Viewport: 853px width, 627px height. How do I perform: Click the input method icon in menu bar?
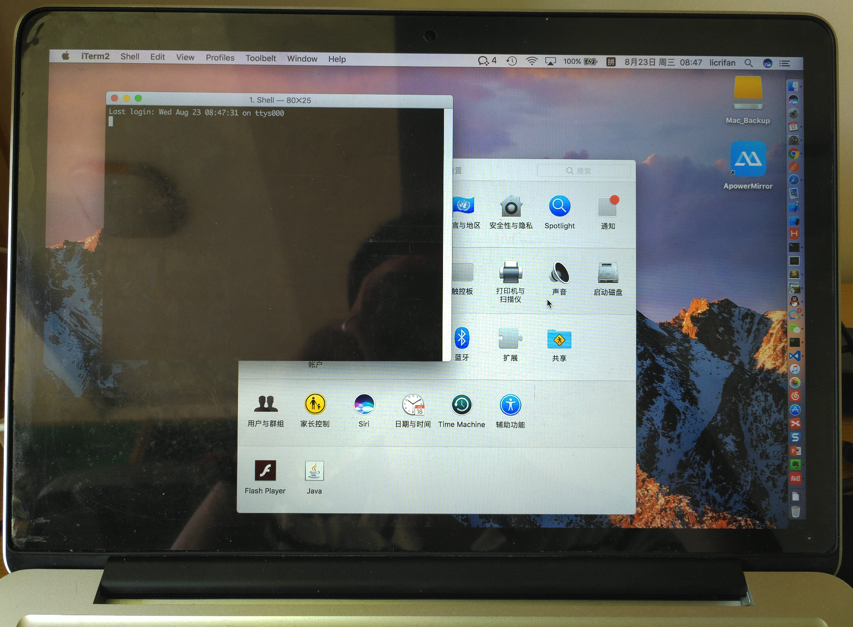(x=610, y=62)
